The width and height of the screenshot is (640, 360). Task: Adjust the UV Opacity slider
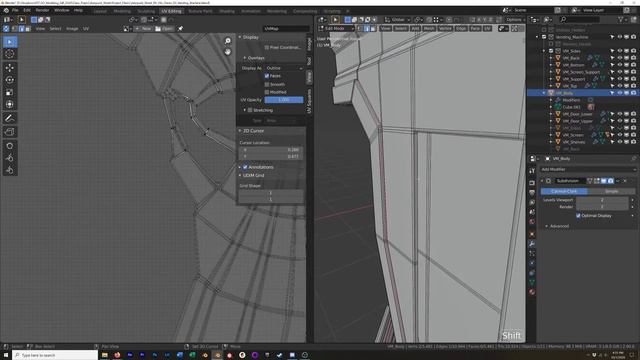pos(284,100)
